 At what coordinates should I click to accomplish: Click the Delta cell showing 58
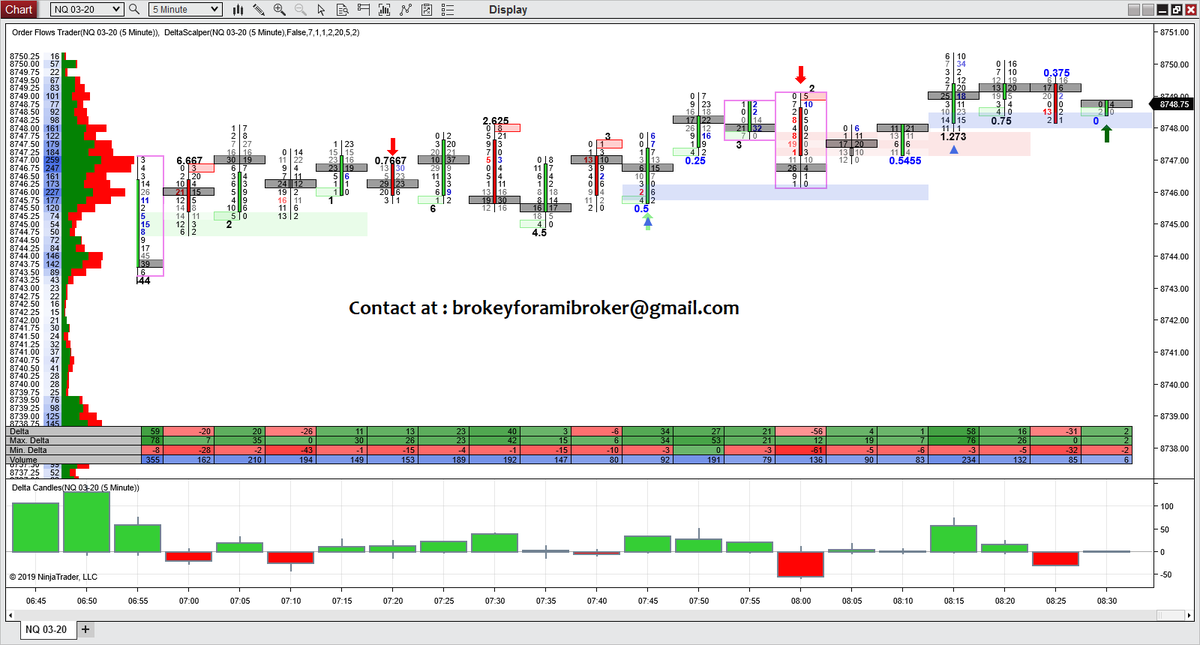954,431
